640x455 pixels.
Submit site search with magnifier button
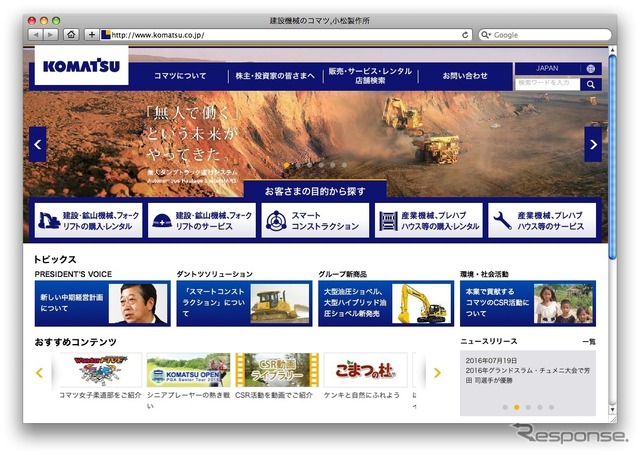(591, 84)
